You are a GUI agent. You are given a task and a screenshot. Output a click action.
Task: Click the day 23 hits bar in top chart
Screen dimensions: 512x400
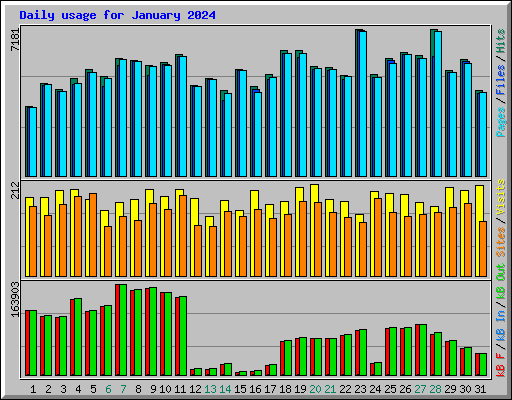tap(357, 103)
